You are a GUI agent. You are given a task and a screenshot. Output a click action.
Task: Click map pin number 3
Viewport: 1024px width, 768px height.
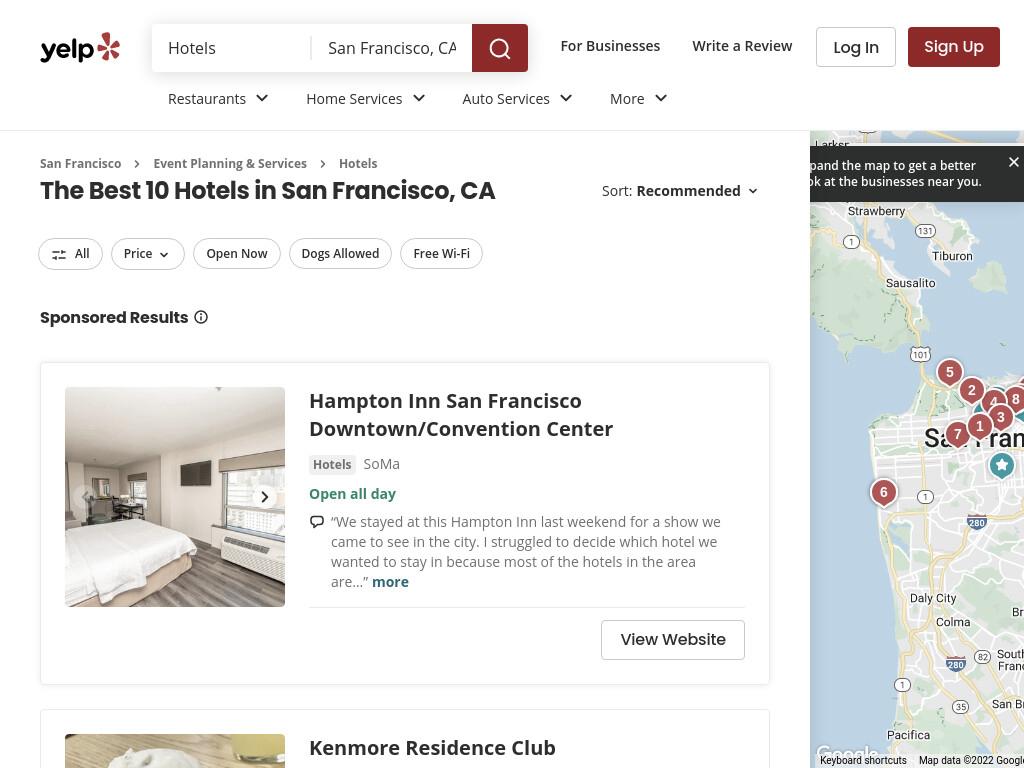click(x=1000, y=417)
